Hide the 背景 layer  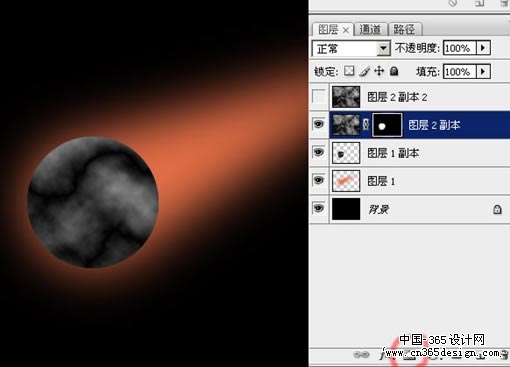click(x=319, y=208)
